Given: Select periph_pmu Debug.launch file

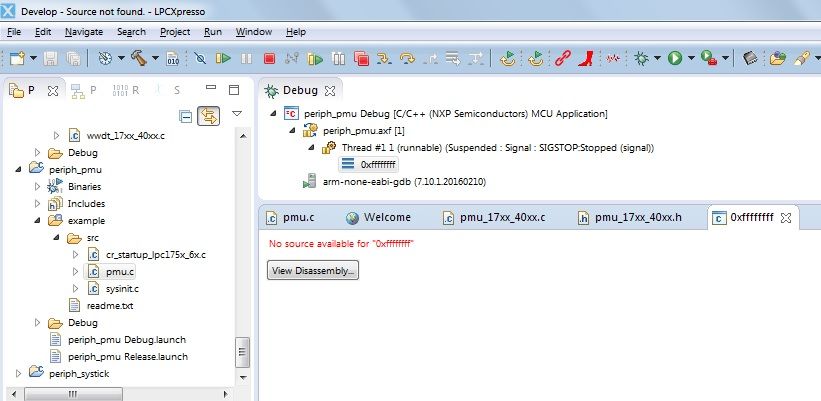Looking at the screenshot, I should pyautogui.click(x=127, y=339).
